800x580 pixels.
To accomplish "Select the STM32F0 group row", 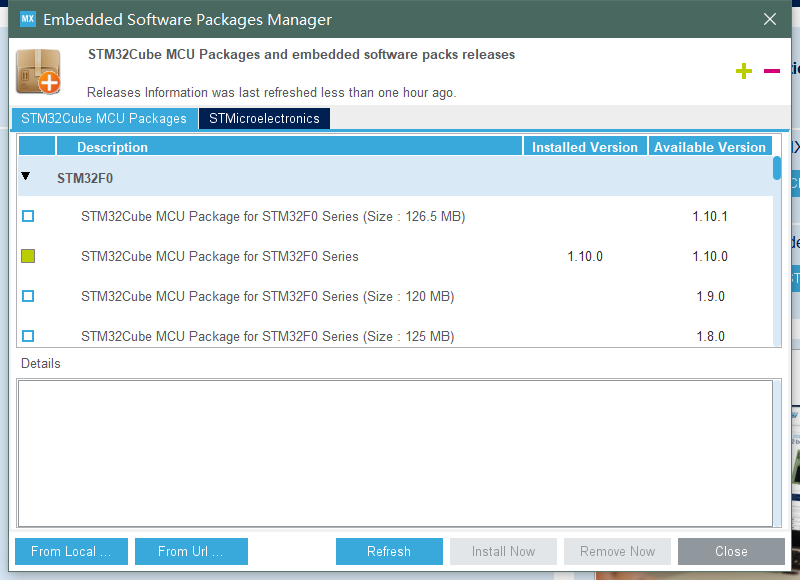I will pos(395,176).
